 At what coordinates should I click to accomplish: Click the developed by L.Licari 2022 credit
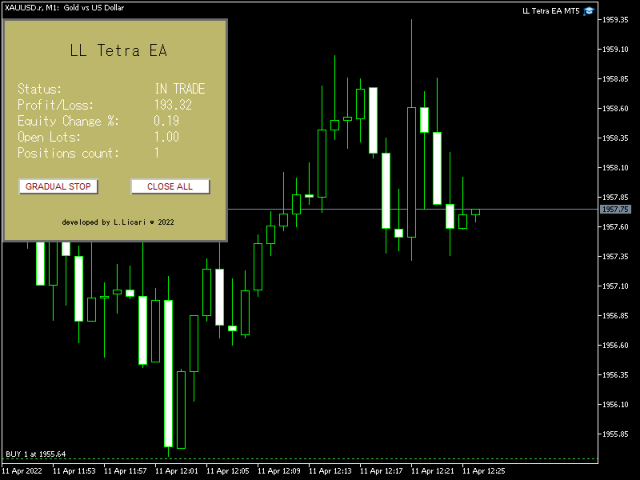118,222
